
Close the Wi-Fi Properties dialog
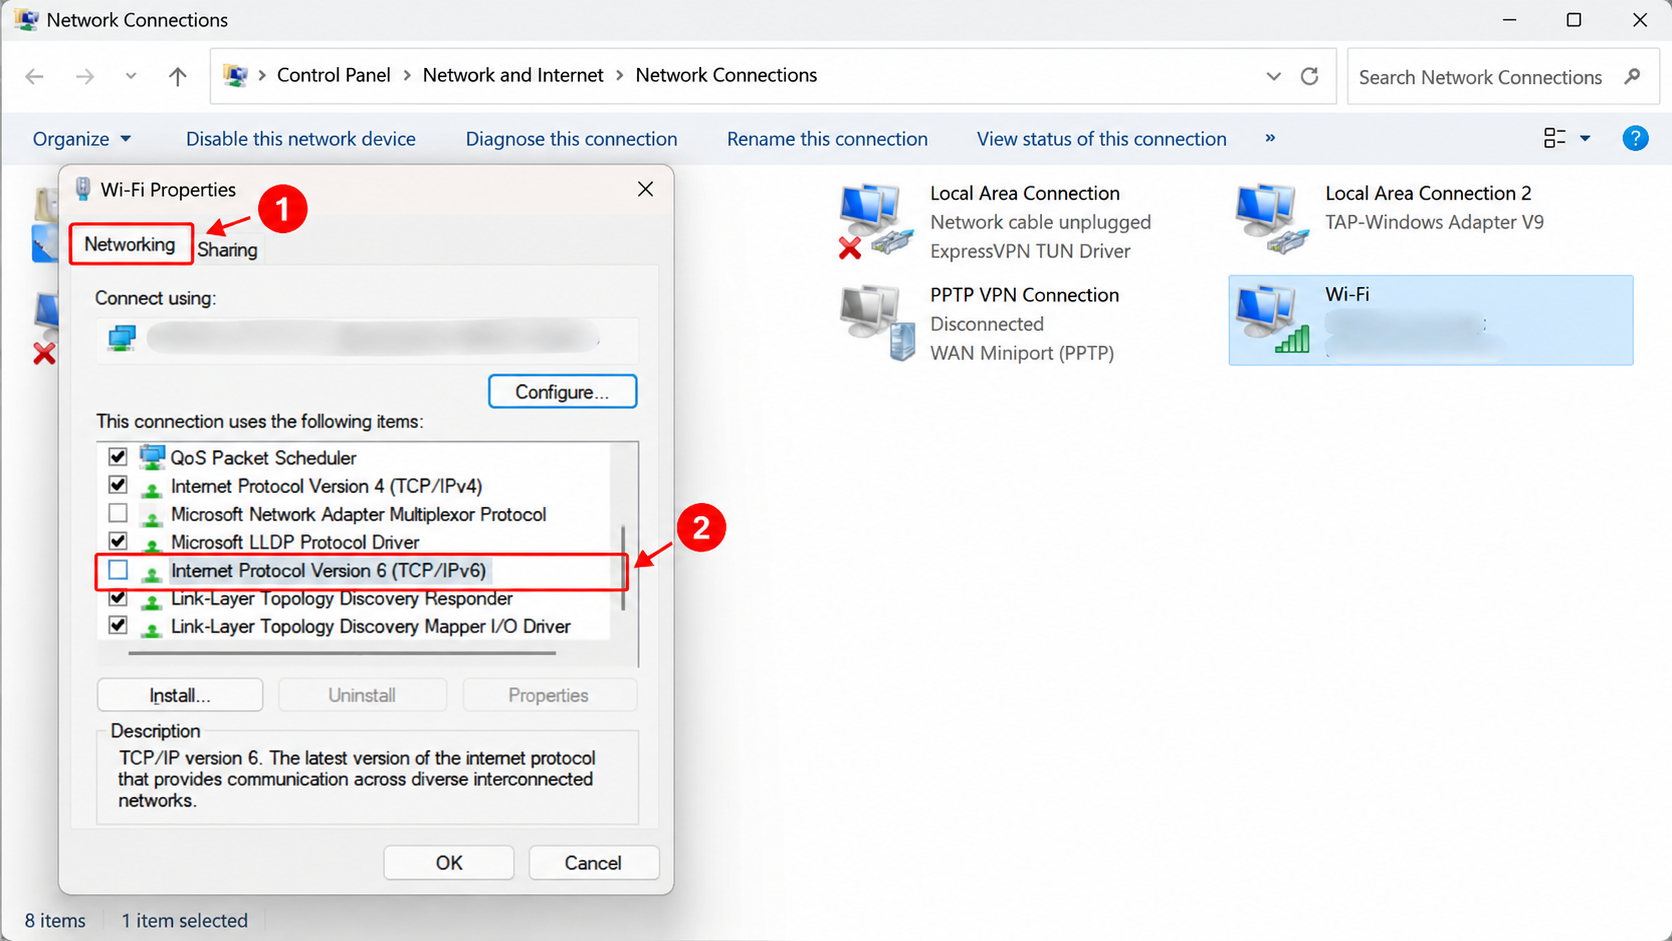coord(645,189)
